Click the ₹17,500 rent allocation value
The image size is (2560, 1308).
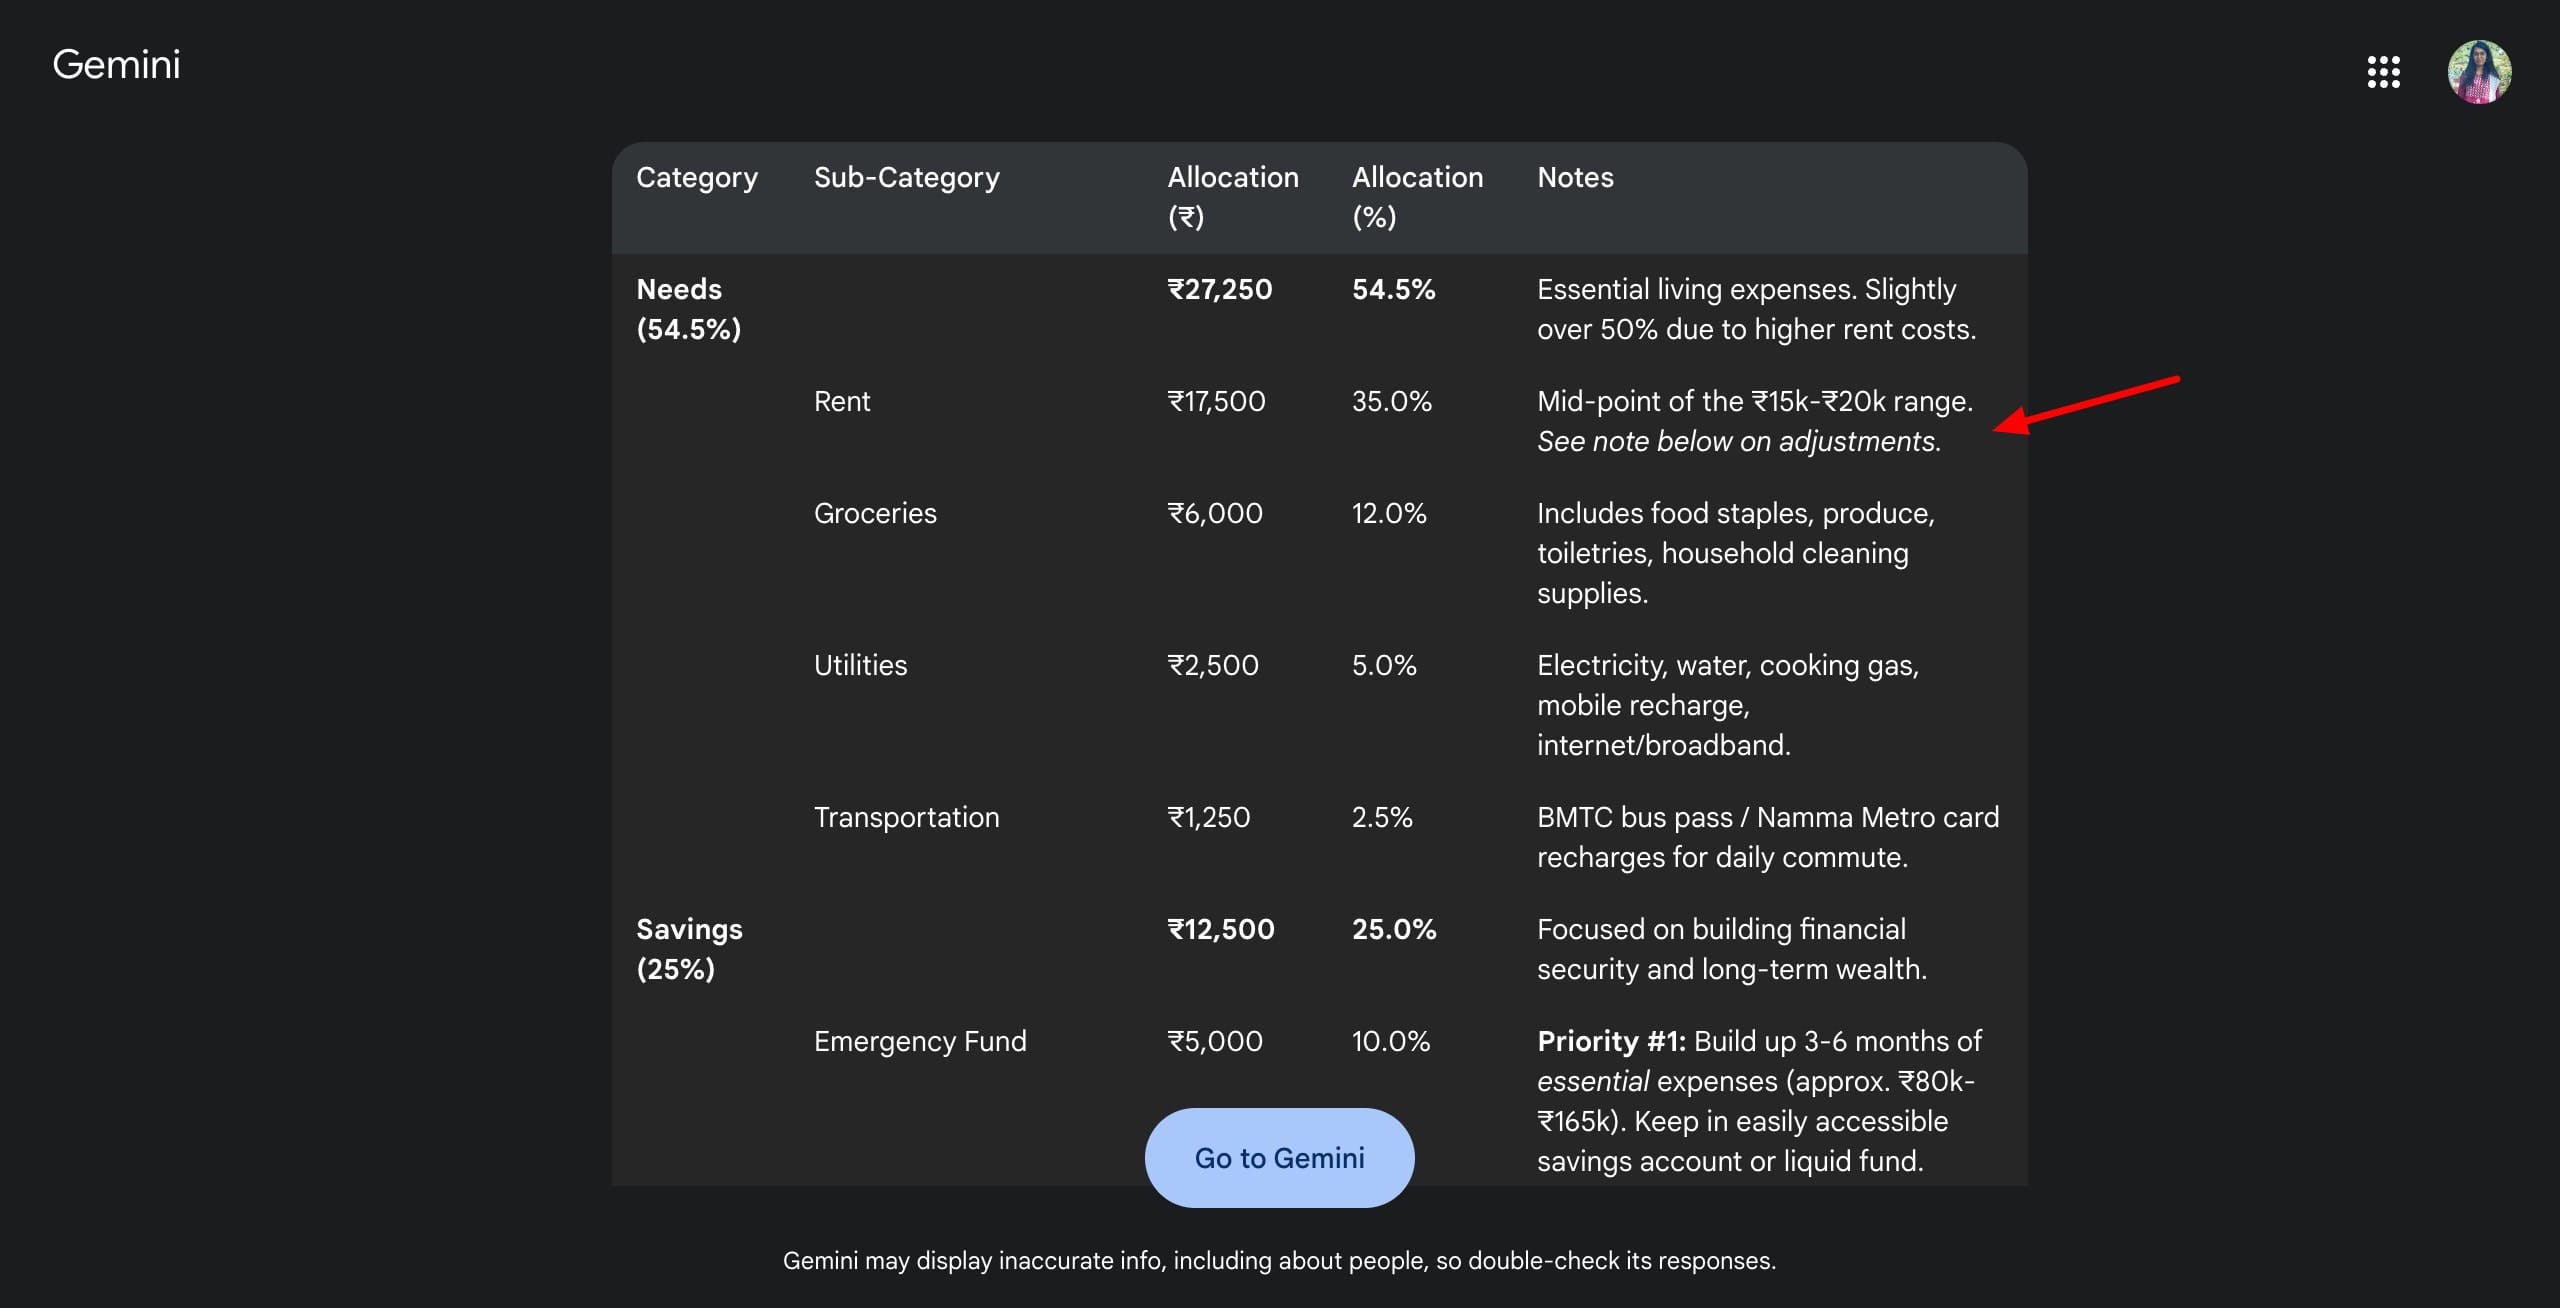pos(1216,402)
